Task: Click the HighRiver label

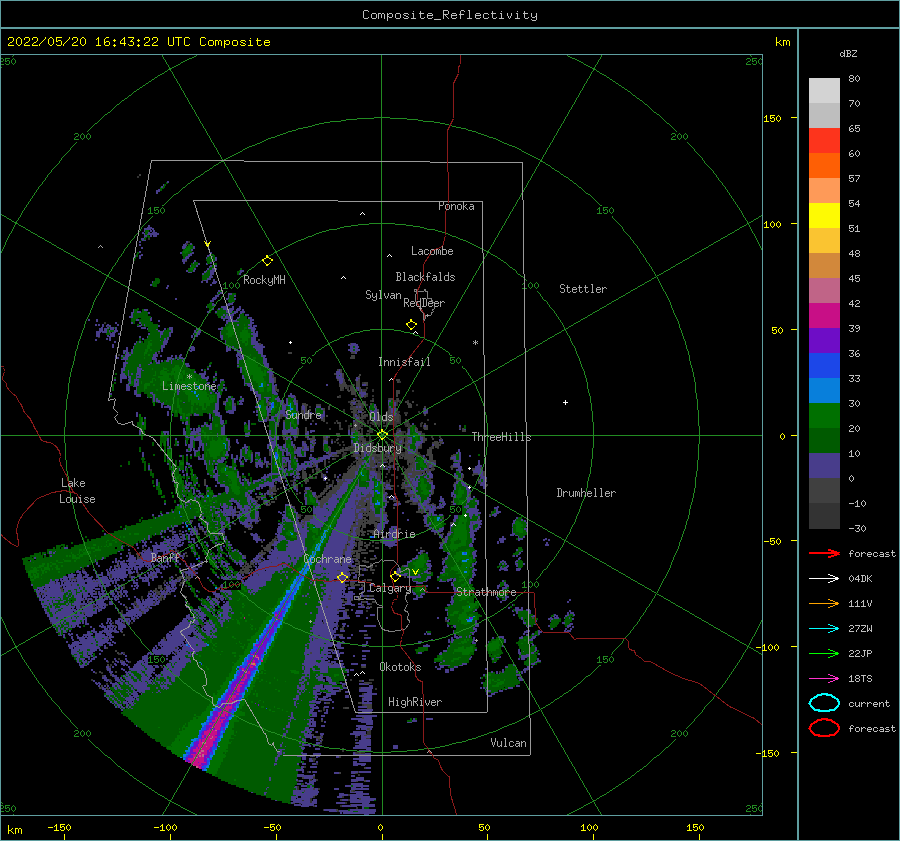Action: point(415,702)
